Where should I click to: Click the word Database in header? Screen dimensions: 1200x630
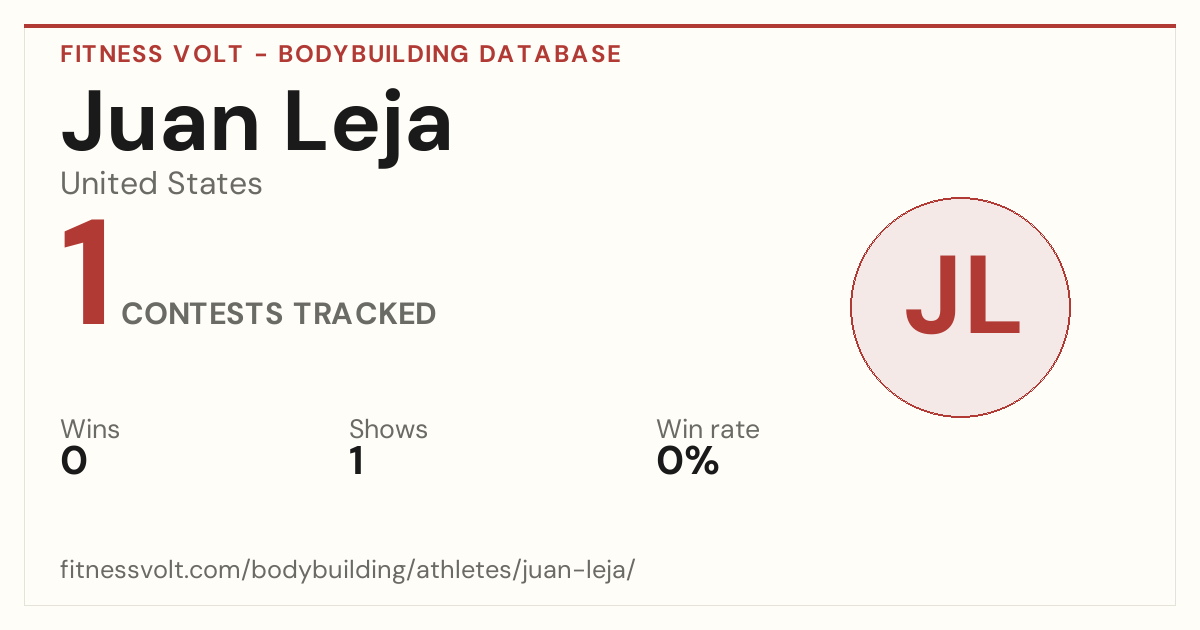pyautogui.click(x=551, y=54)
